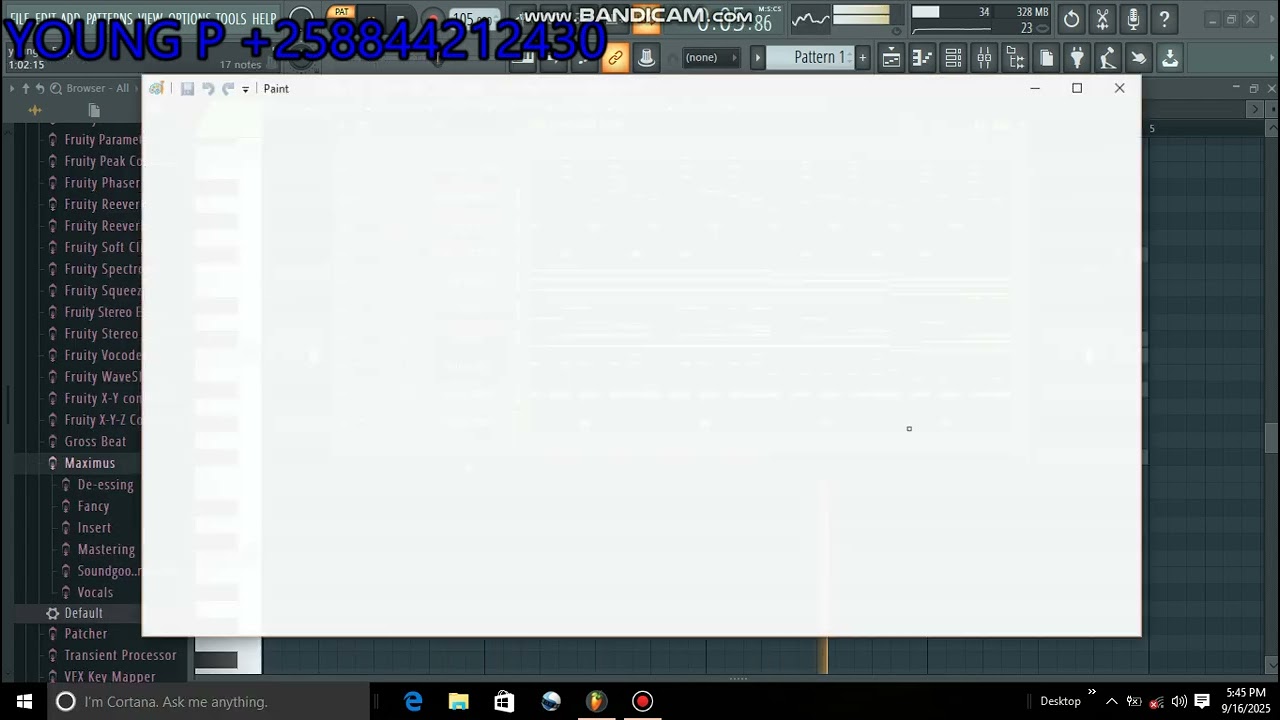Viewport: 1280px width, 720px height.
Task: Click browser search magnifier icon
Action: [56, 88]
